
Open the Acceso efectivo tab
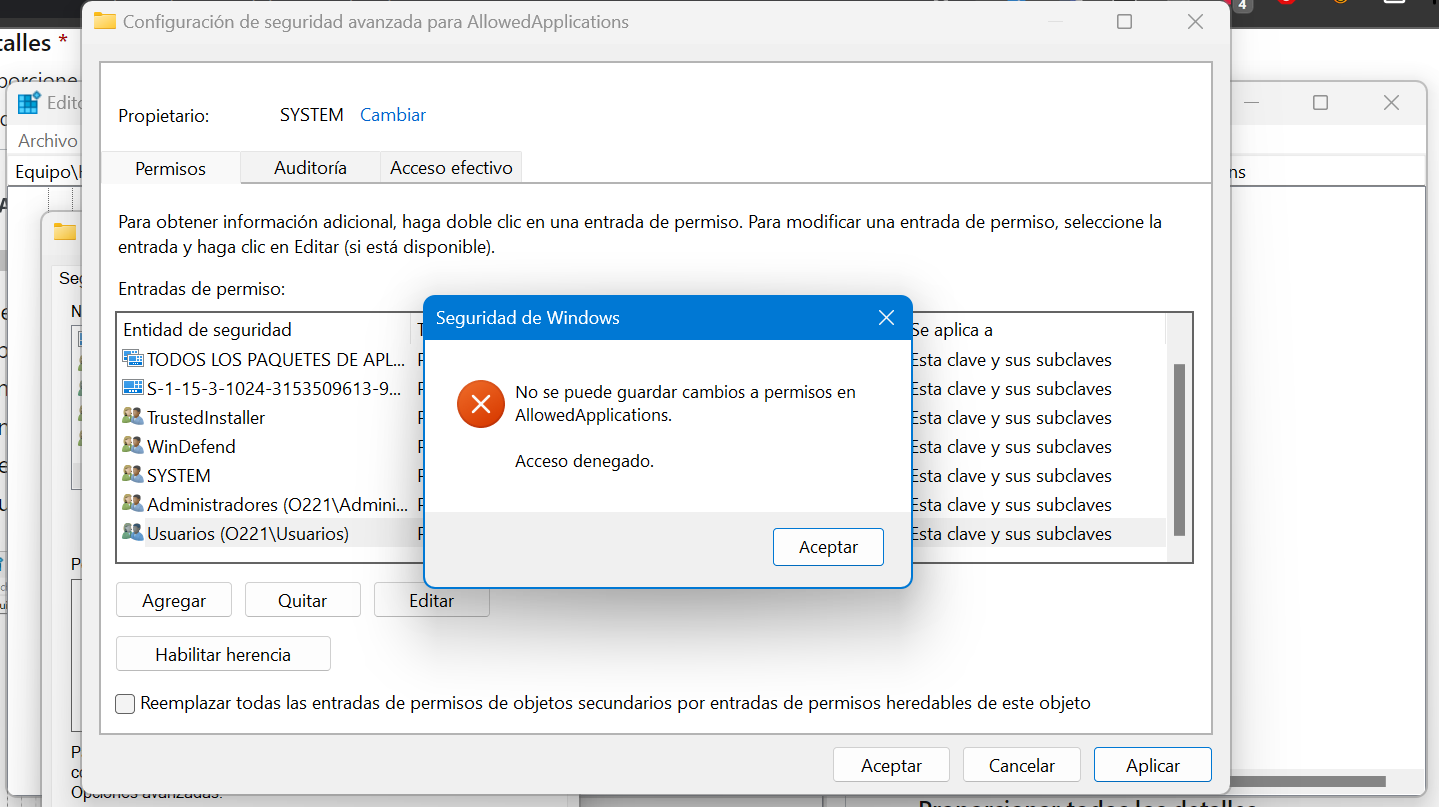(451, 168)
